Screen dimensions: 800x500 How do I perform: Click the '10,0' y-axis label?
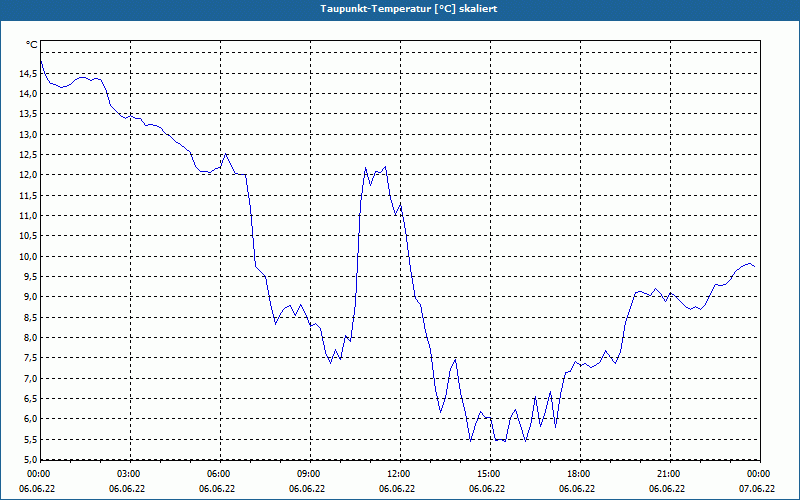[28, 257]
